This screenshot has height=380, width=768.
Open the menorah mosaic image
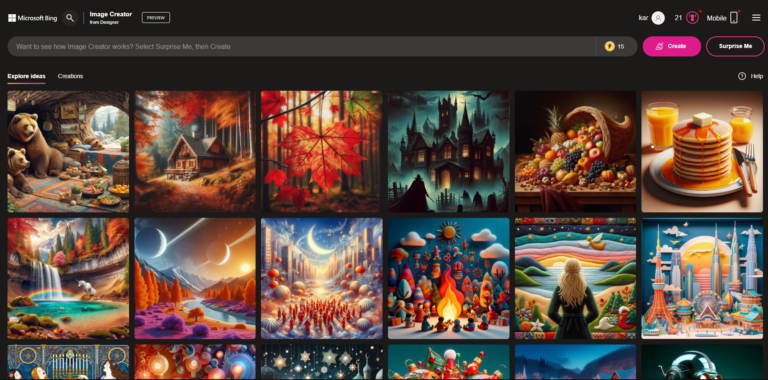click(68, 362)
